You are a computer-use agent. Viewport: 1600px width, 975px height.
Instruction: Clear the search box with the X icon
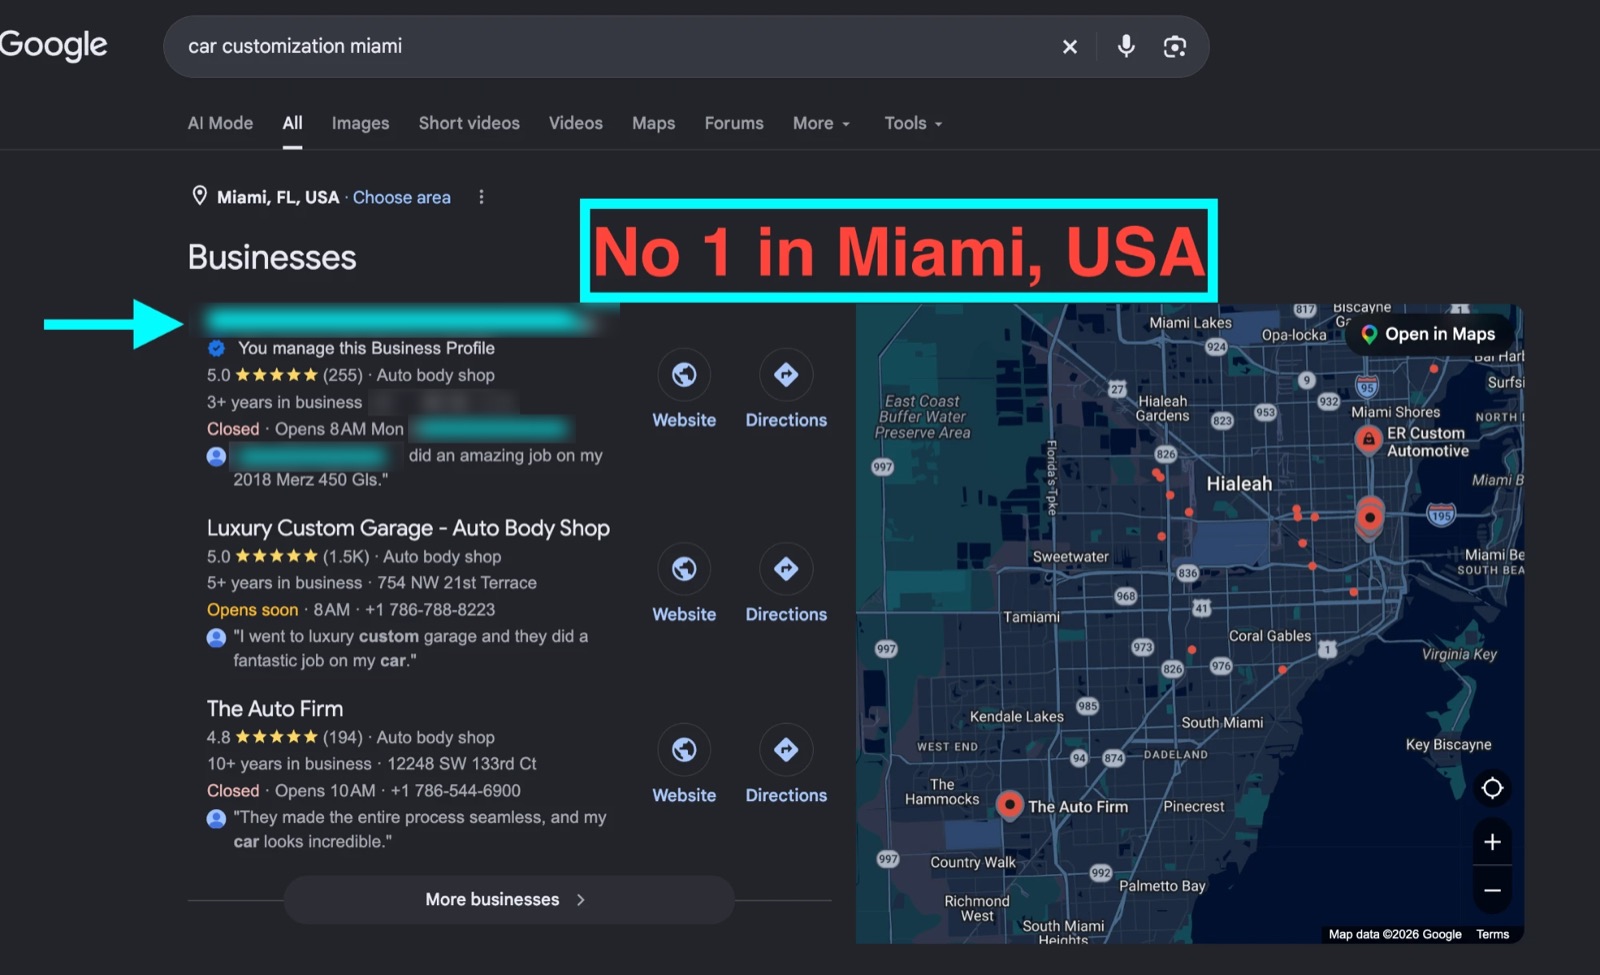pyautogui.click(x=1069, y=46)
